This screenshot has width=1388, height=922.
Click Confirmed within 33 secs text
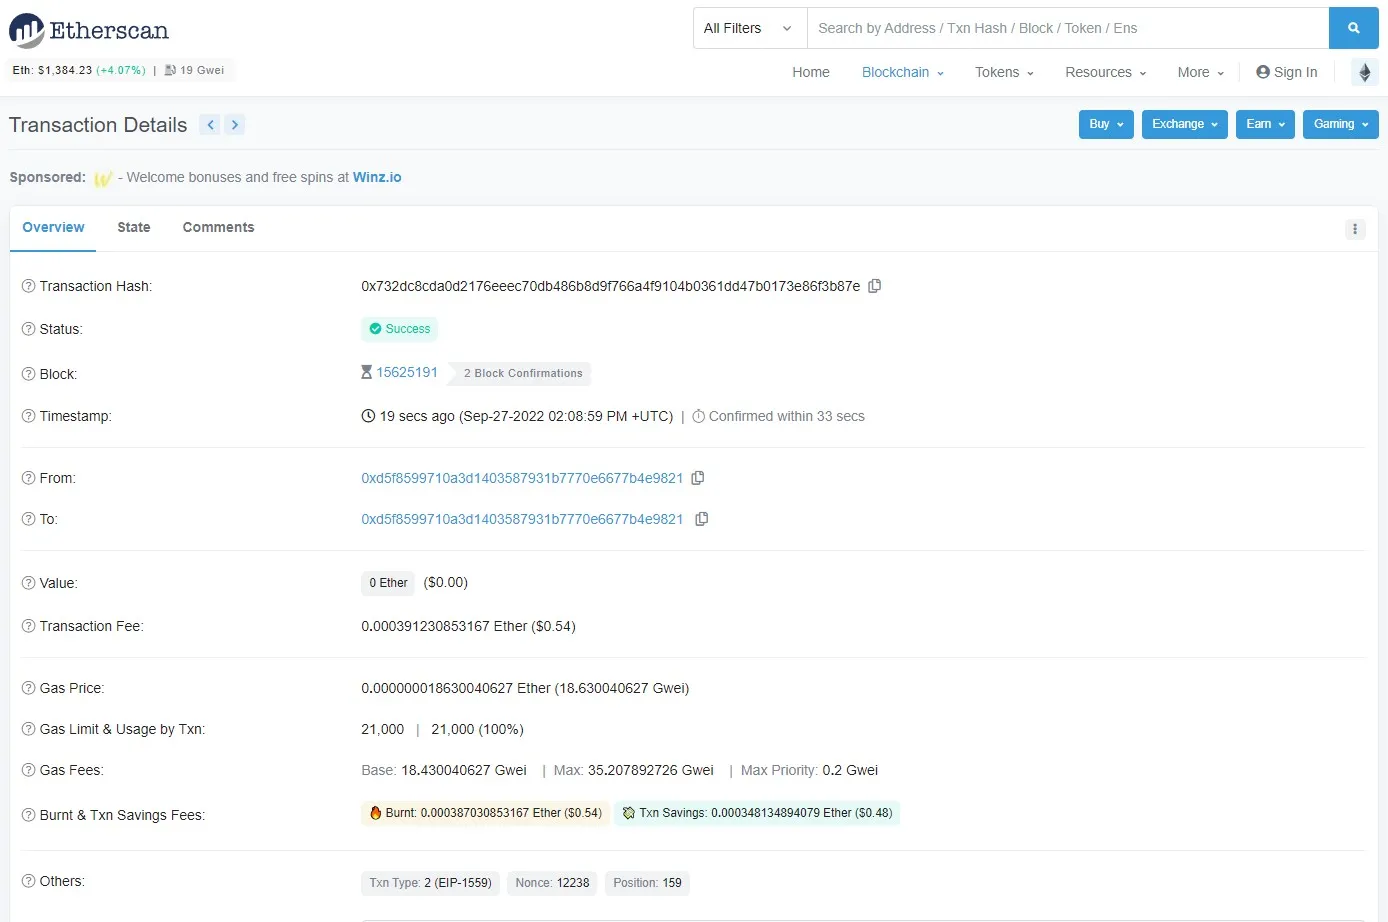786,416
